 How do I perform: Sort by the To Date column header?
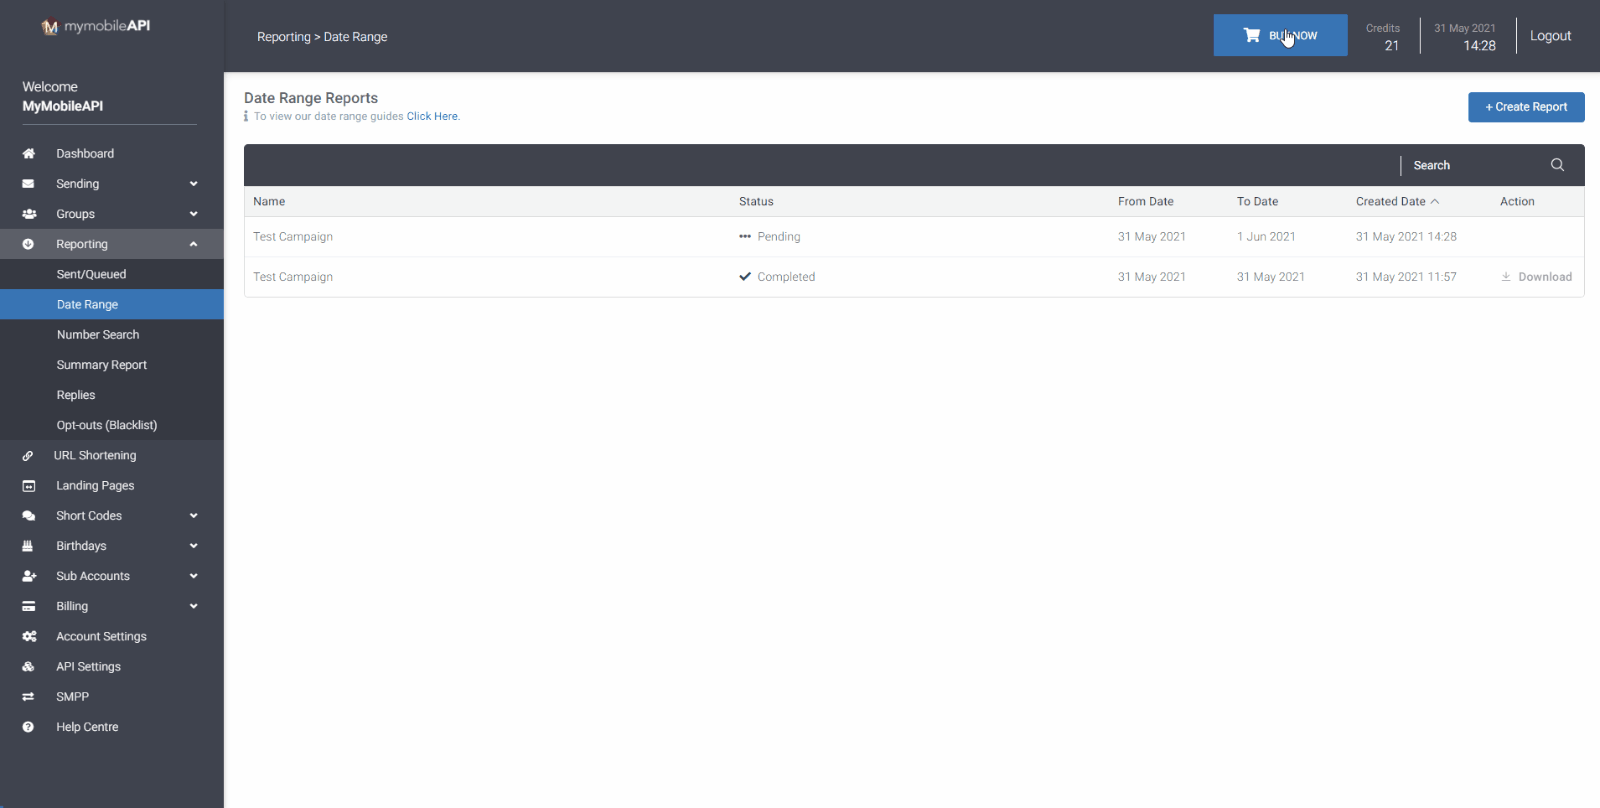click(1257, 202)
